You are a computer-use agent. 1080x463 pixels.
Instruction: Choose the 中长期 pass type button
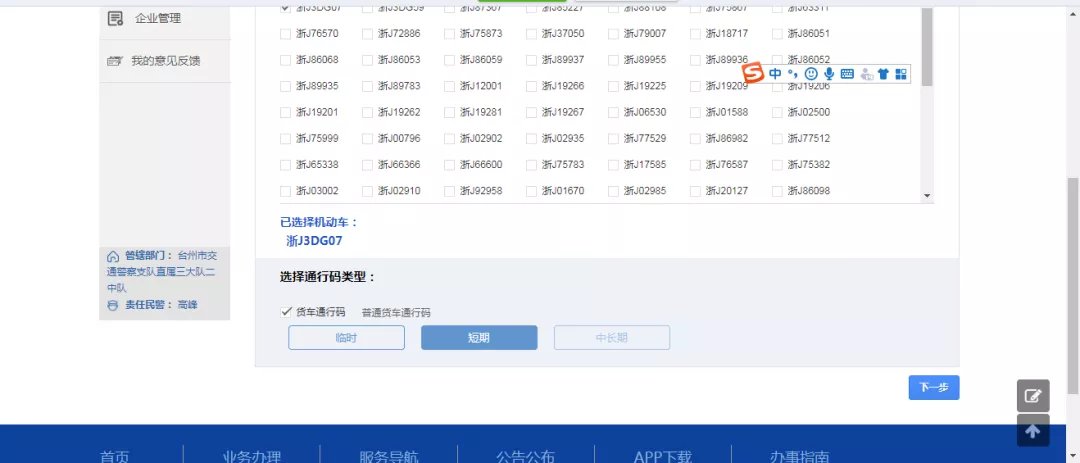pos(612,338)
